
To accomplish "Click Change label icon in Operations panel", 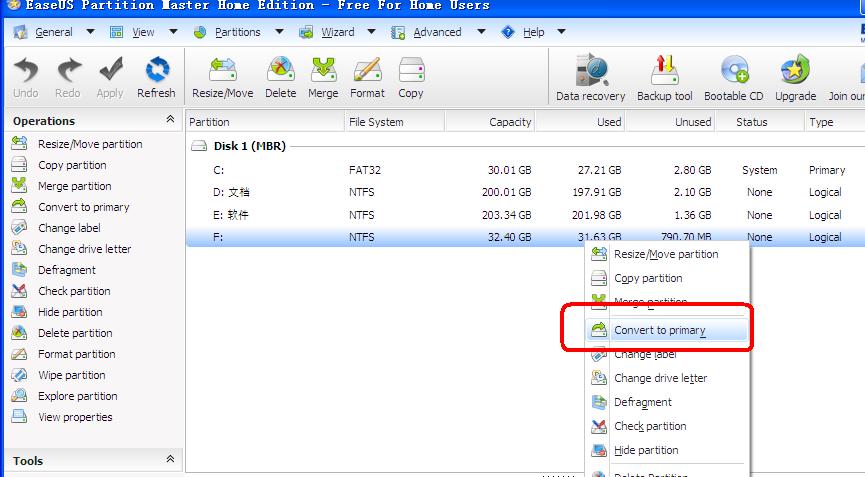I will coord(19,227).
